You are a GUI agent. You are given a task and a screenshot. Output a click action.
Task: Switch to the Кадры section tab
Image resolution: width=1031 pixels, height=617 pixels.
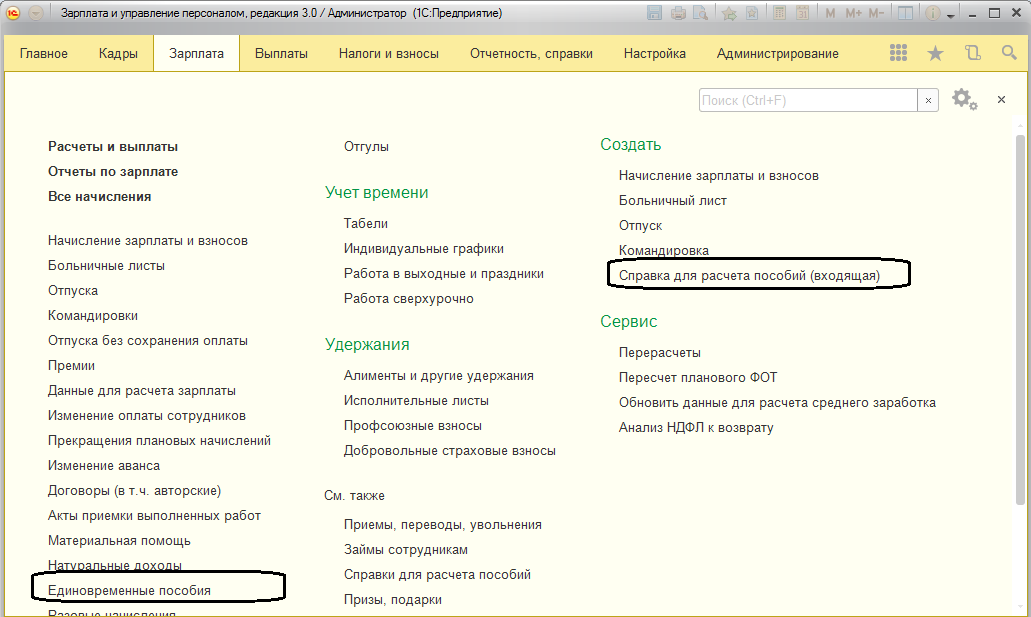tap(118, 53)
